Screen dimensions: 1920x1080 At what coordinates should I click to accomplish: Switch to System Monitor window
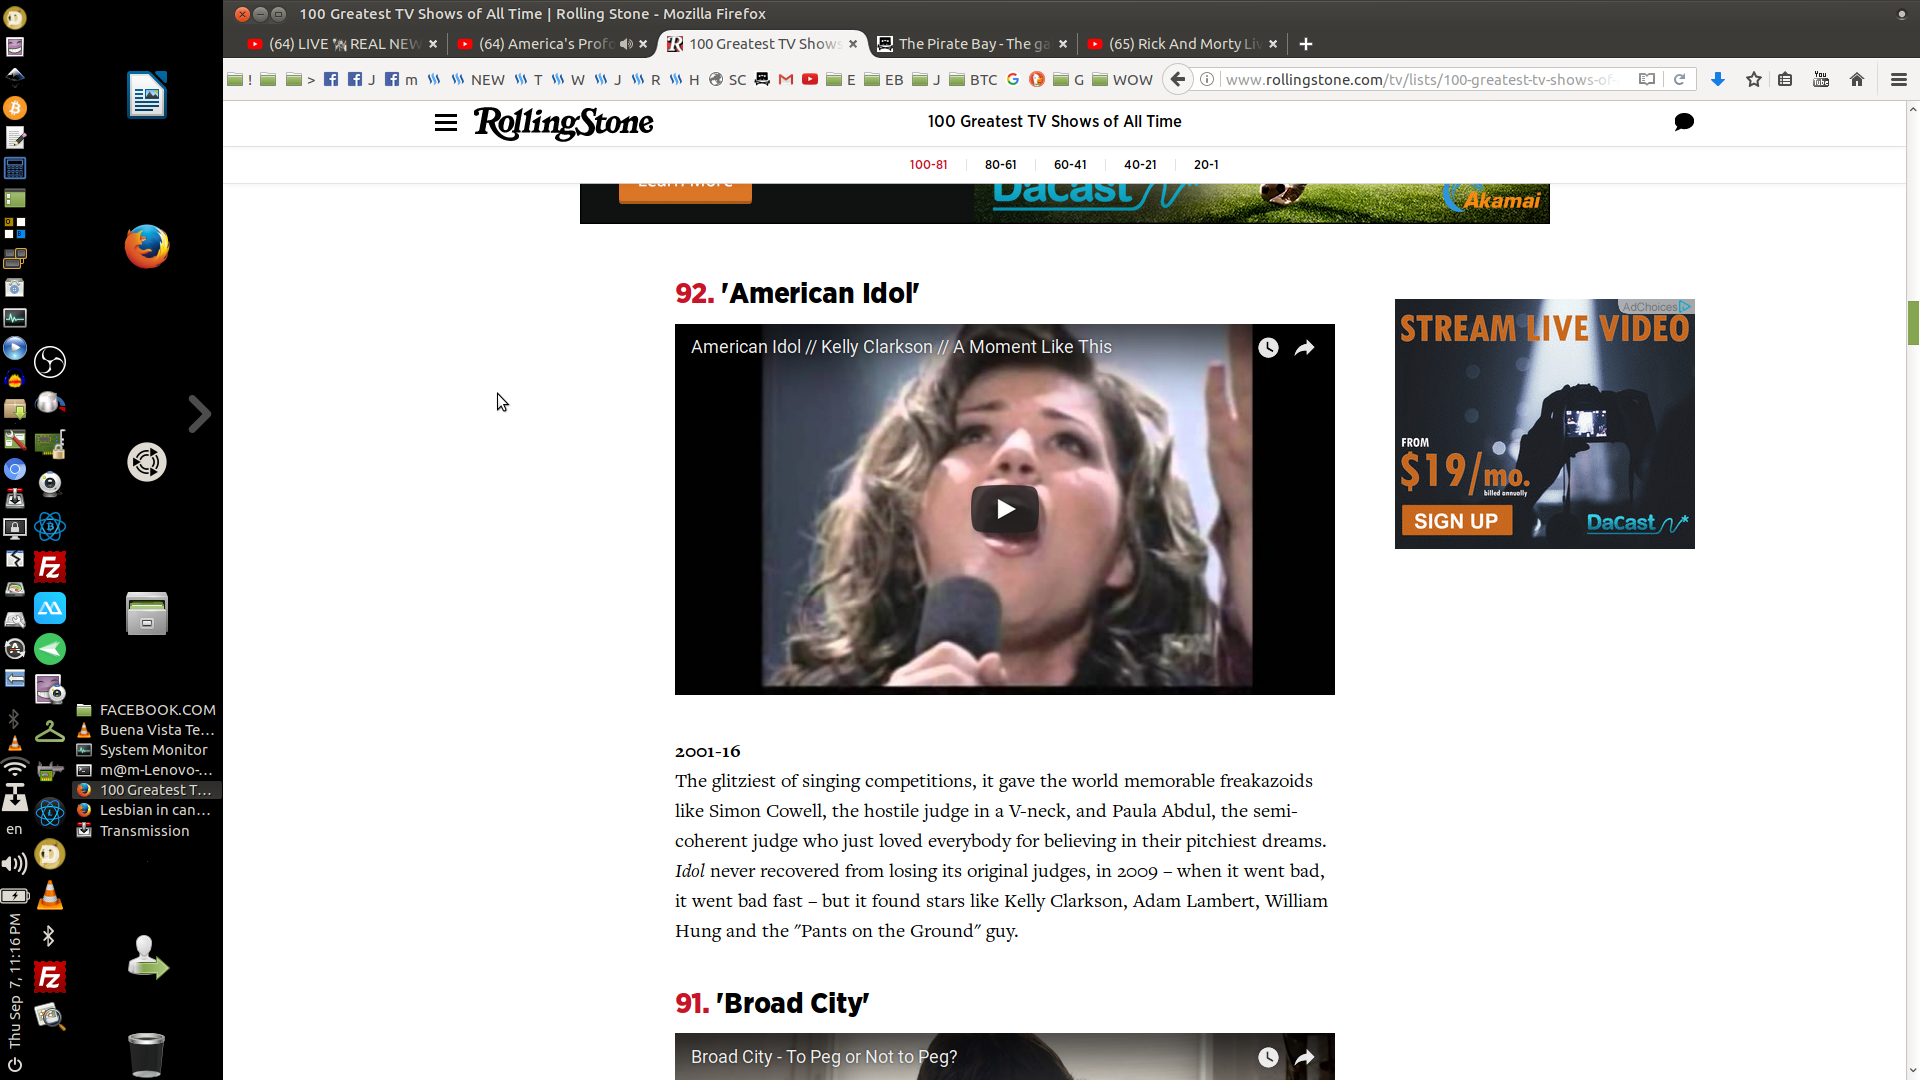coord(145,750)
